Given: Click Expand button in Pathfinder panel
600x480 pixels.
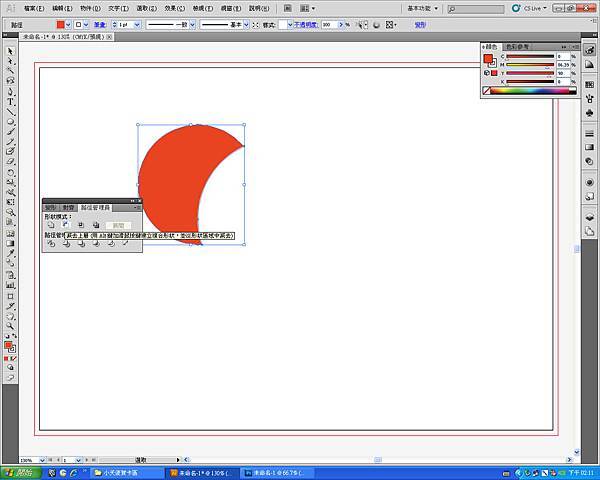Looking at the screenshot, I should pyautogui.click(x=119, y=225).
